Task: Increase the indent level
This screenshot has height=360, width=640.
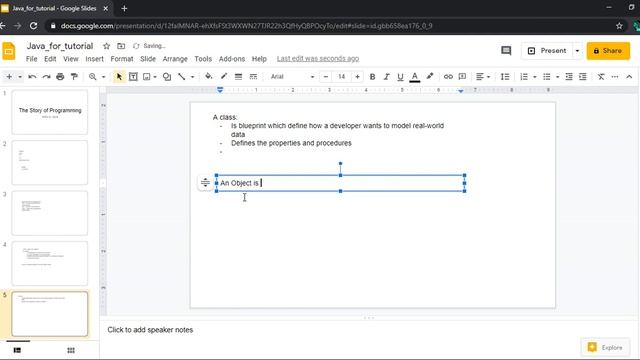Action: [583, 76]
